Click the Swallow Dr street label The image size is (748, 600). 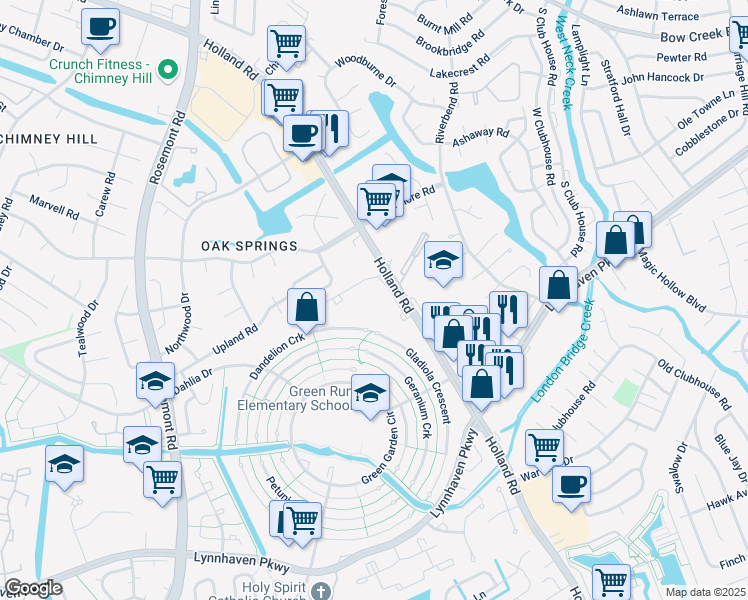(x=680, y=467)
